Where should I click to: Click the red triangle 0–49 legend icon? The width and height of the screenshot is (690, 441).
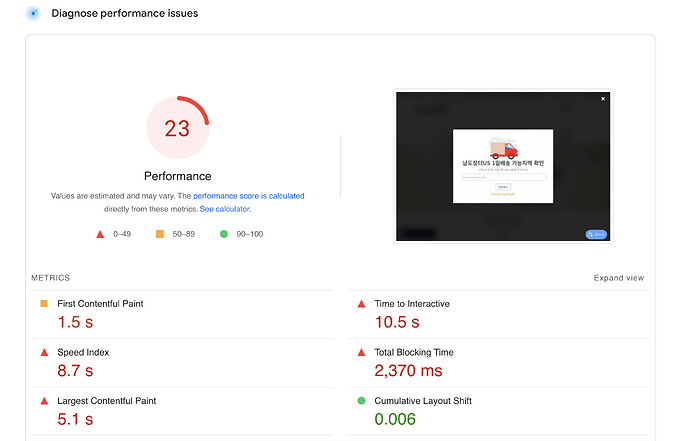(x=100, y=234)
